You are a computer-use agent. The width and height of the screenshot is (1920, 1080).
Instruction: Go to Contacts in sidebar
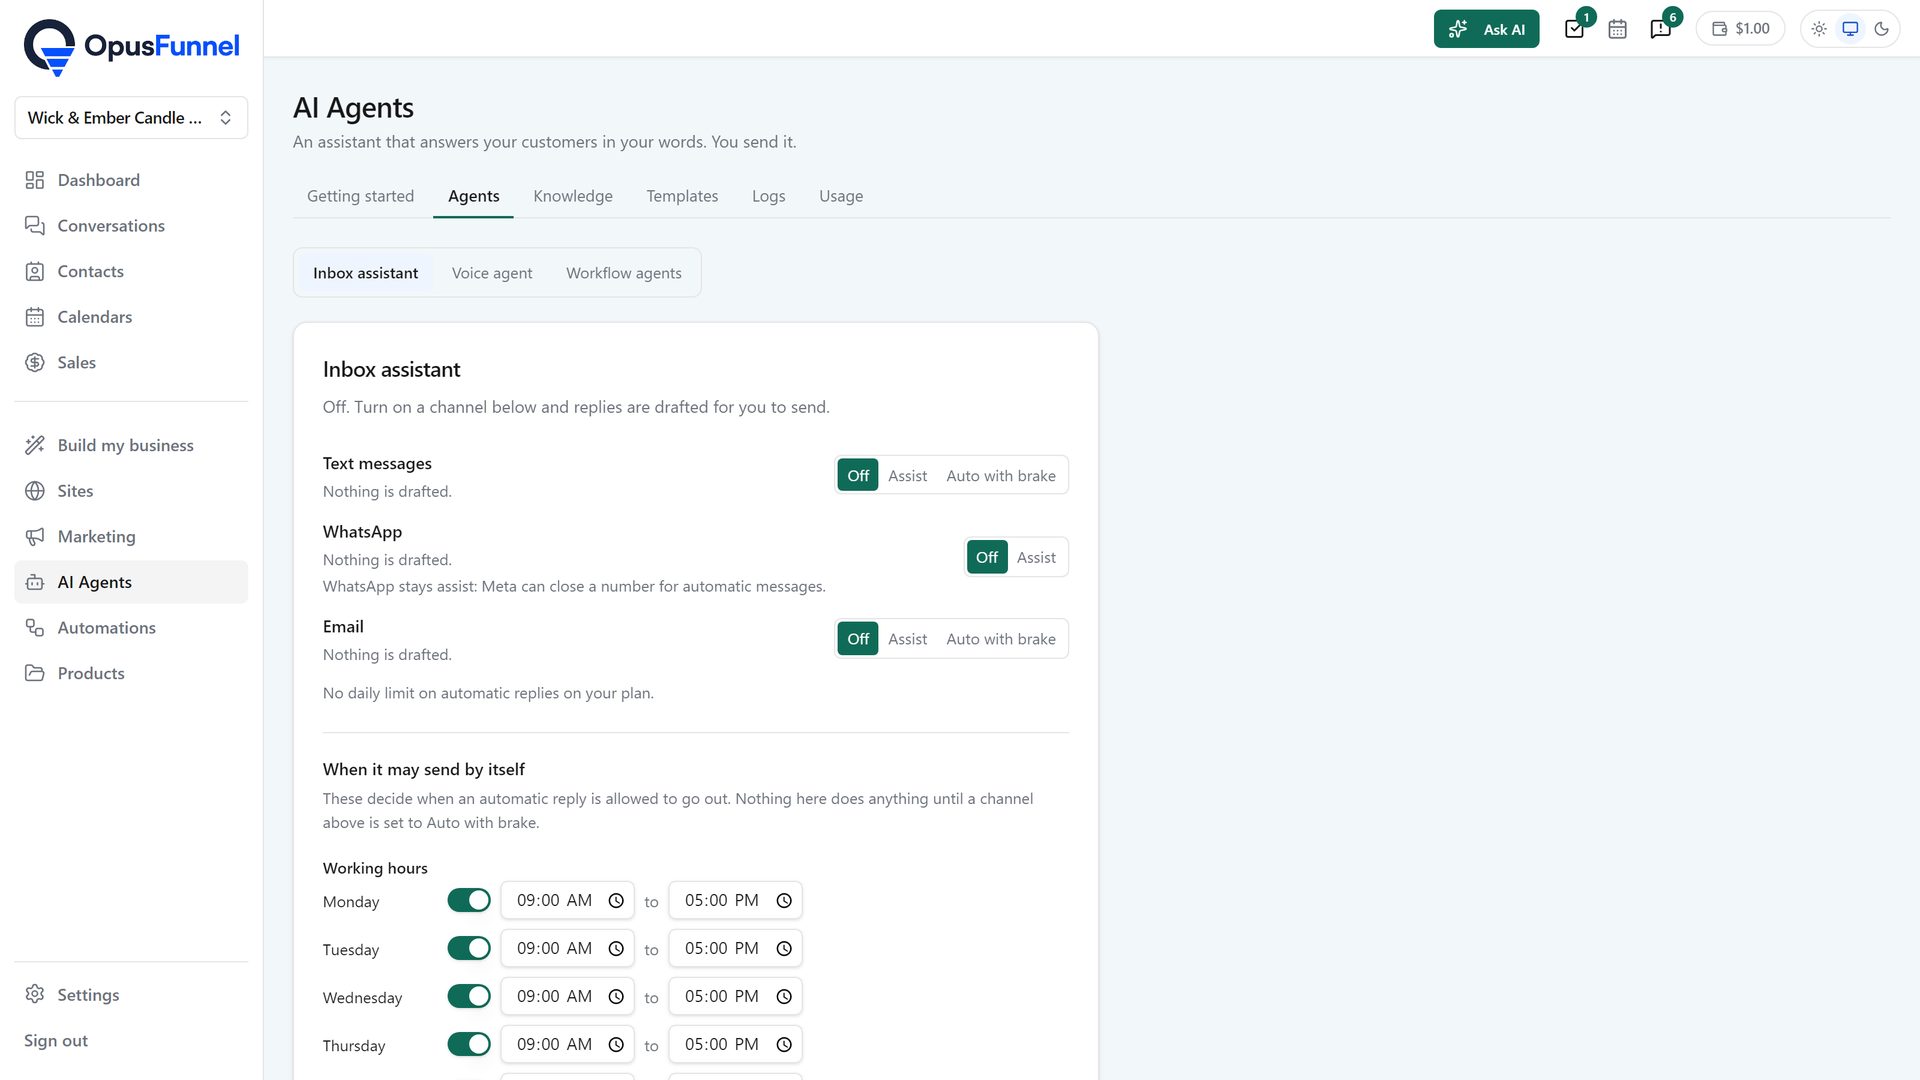[131, 271]
